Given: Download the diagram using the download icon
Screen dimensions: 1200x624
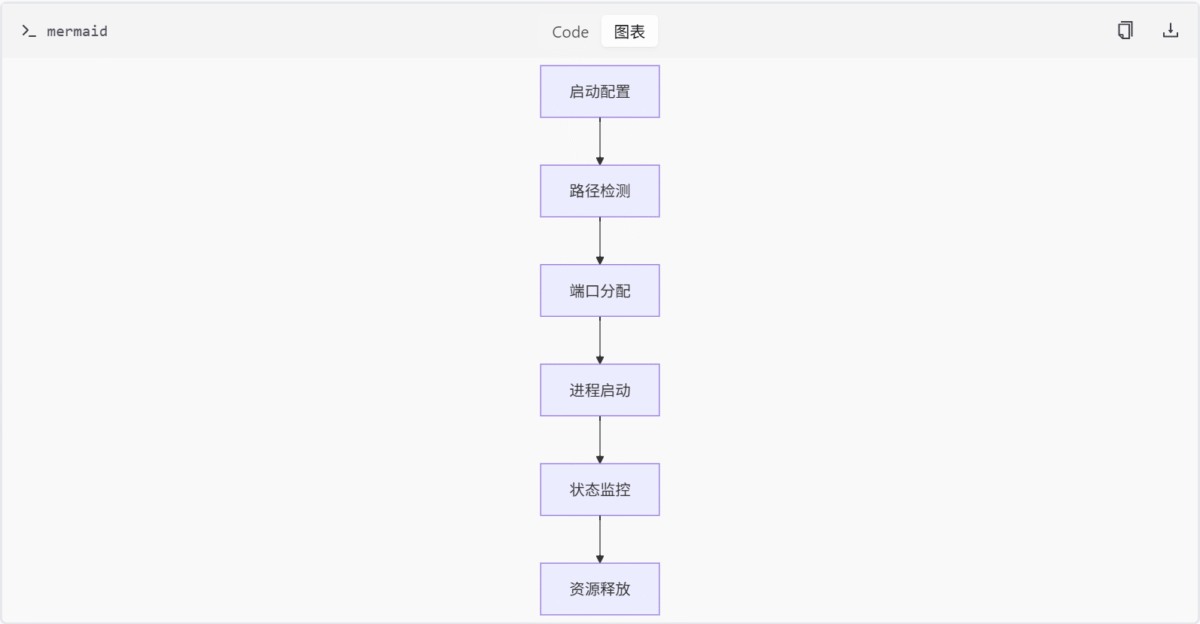Looking at the screenshot, I should coord(1170,30).
